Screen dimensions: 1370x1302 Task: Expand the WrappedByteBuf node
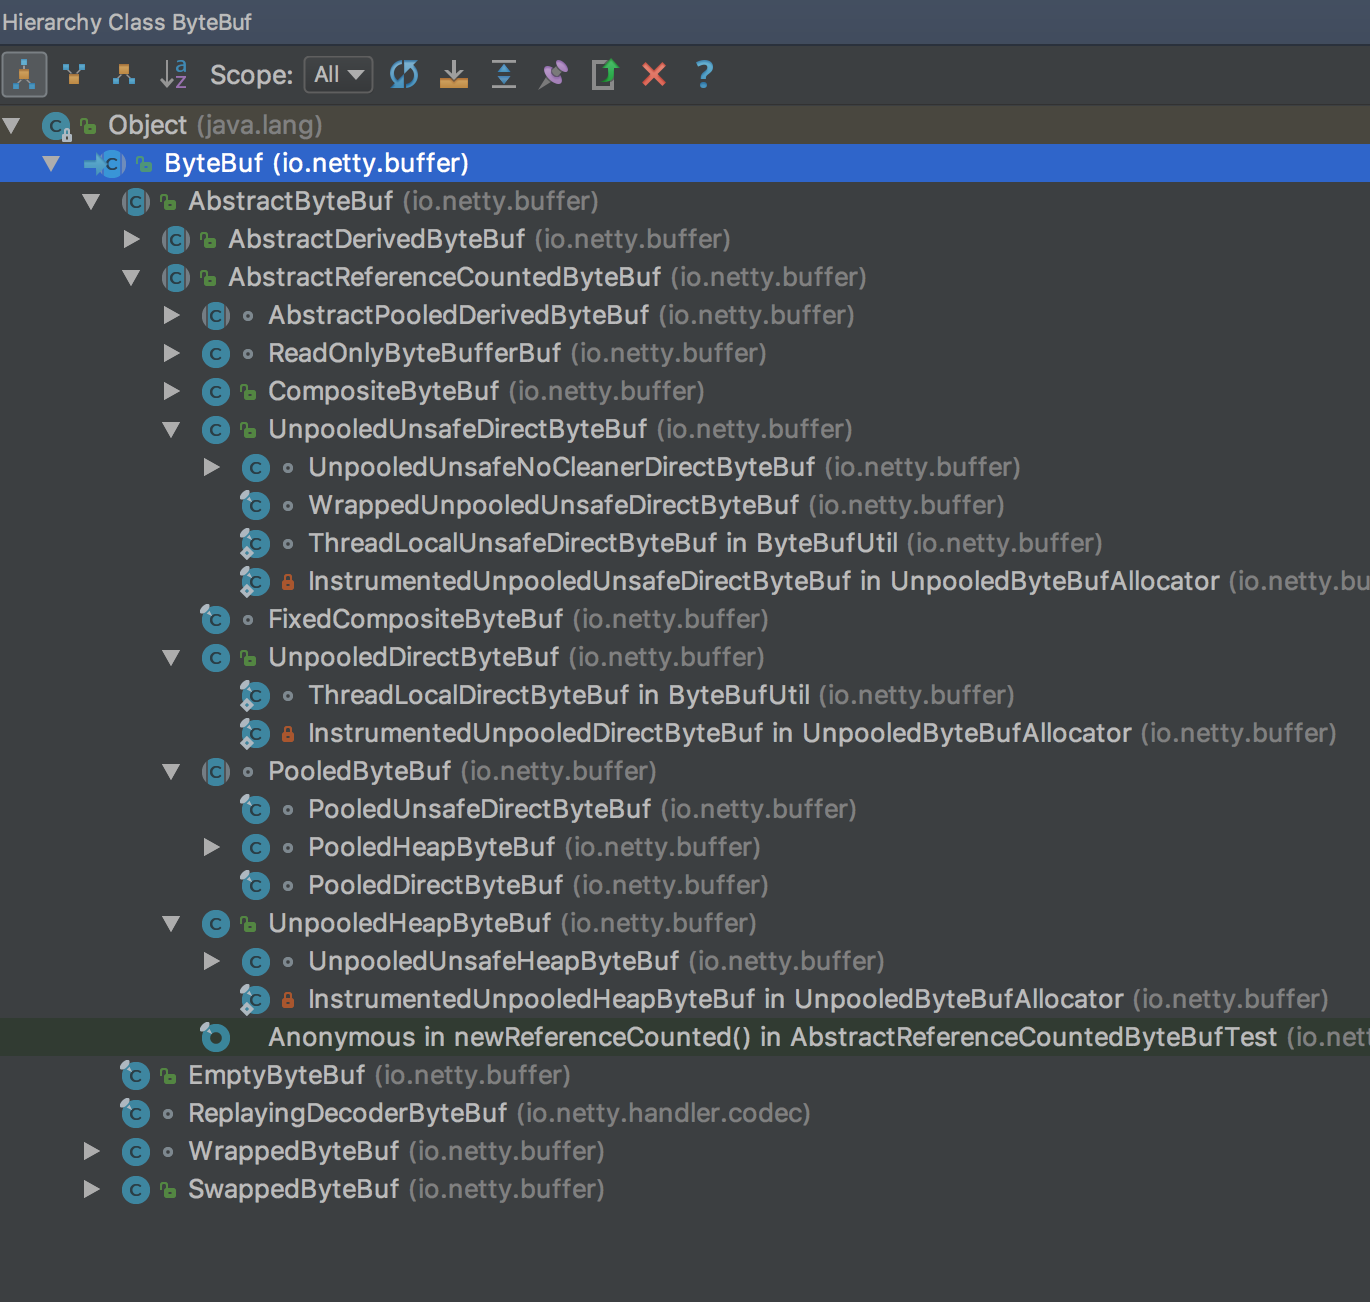[91, 1151]
